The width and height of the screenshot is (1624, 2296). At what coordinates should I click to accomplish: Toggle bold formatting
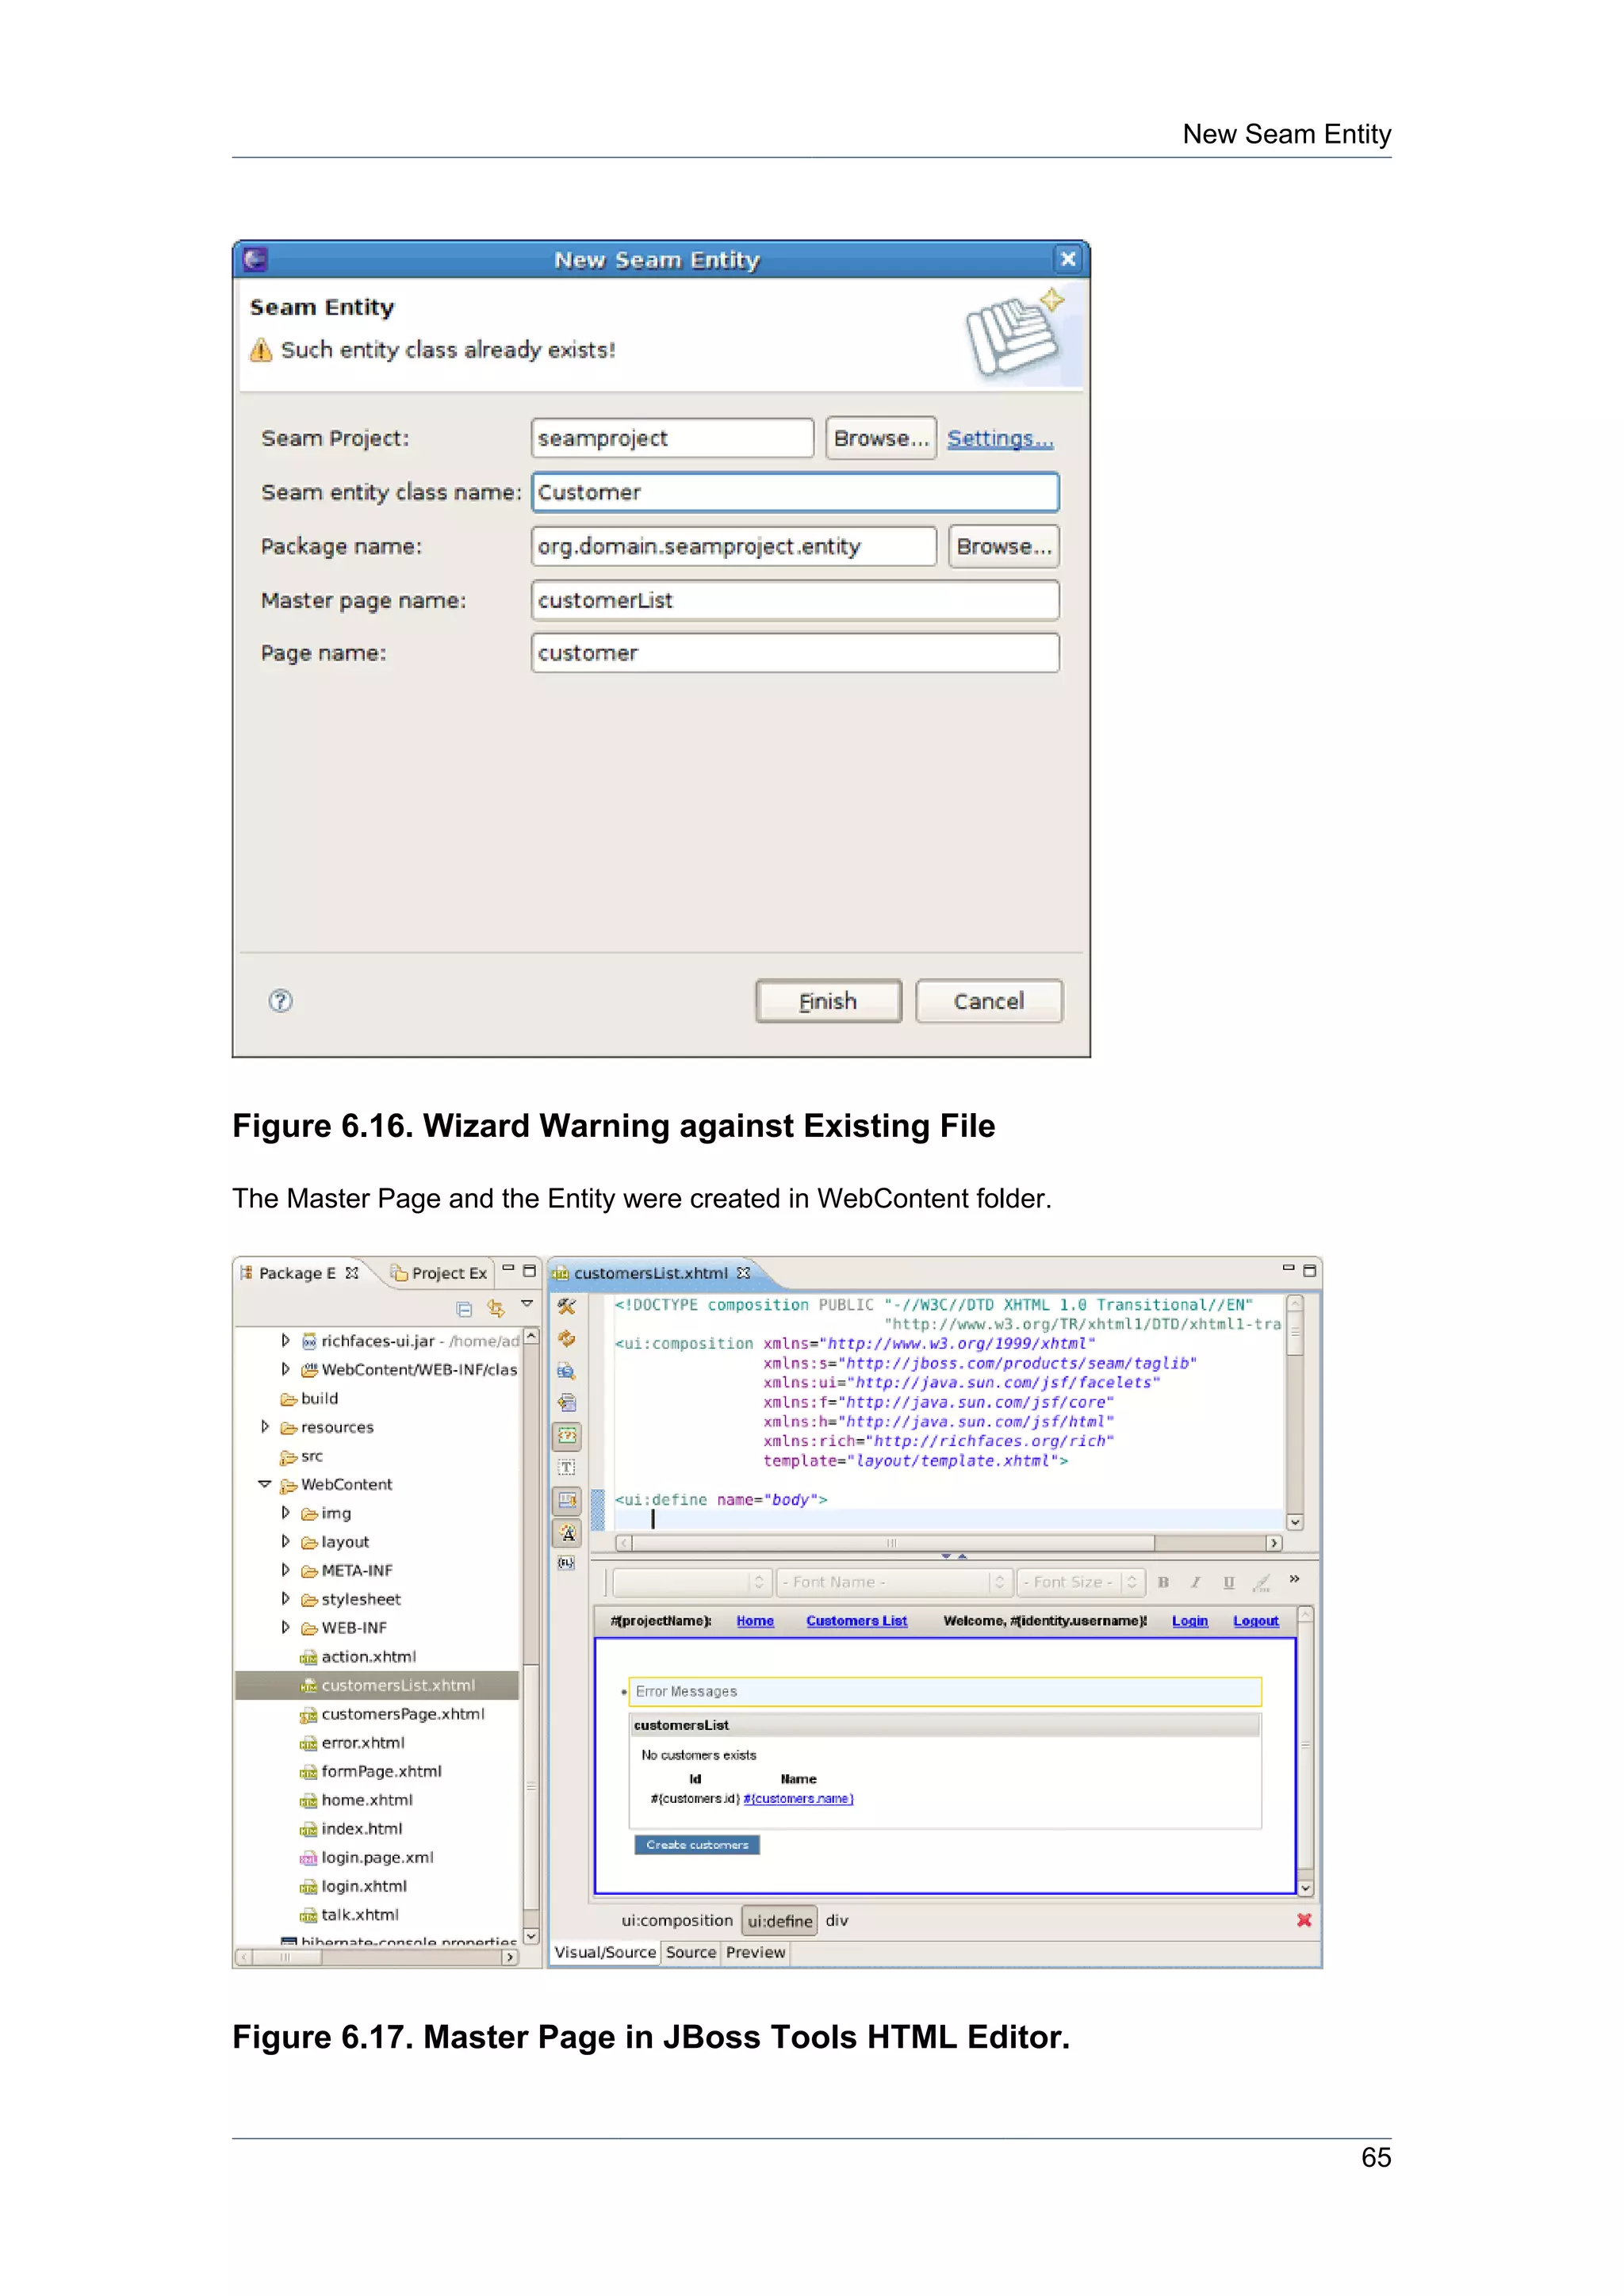click(x=1163, y=1582)
